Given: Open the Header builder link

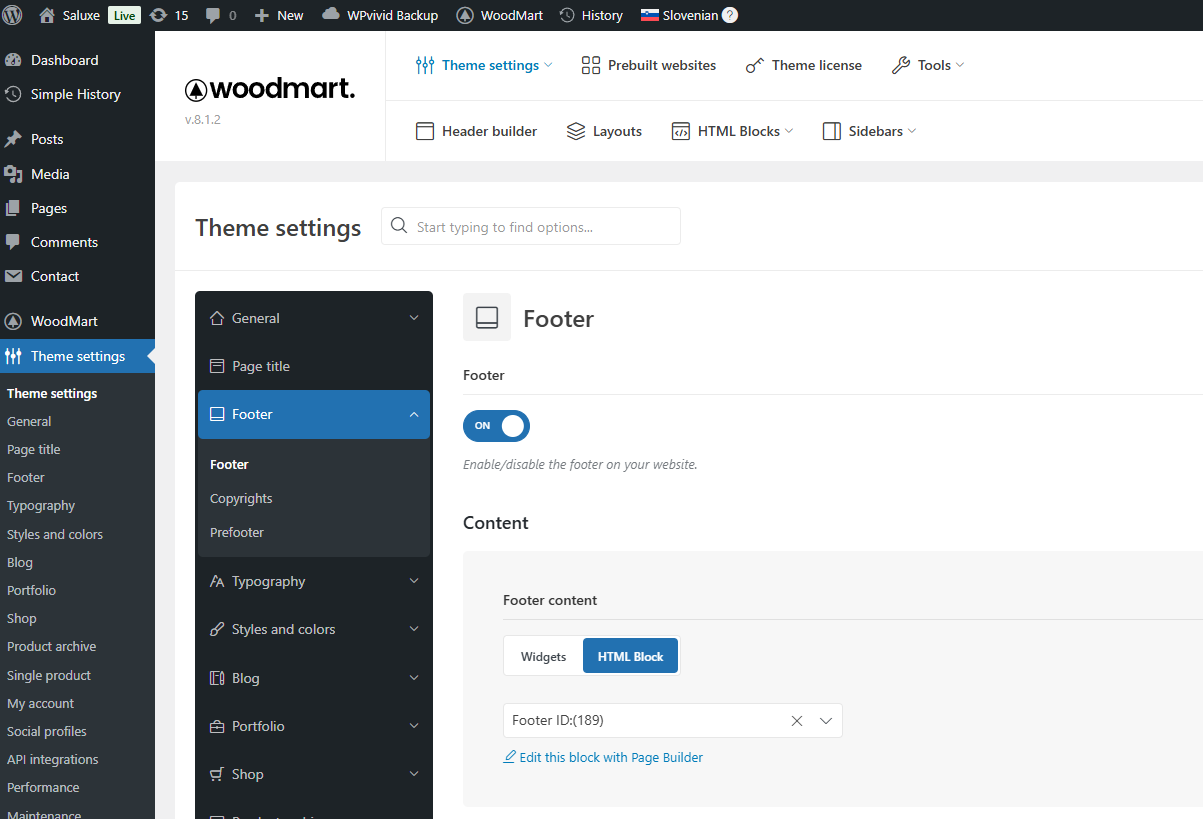Looking at the screenshot, I should pos(476,131).
